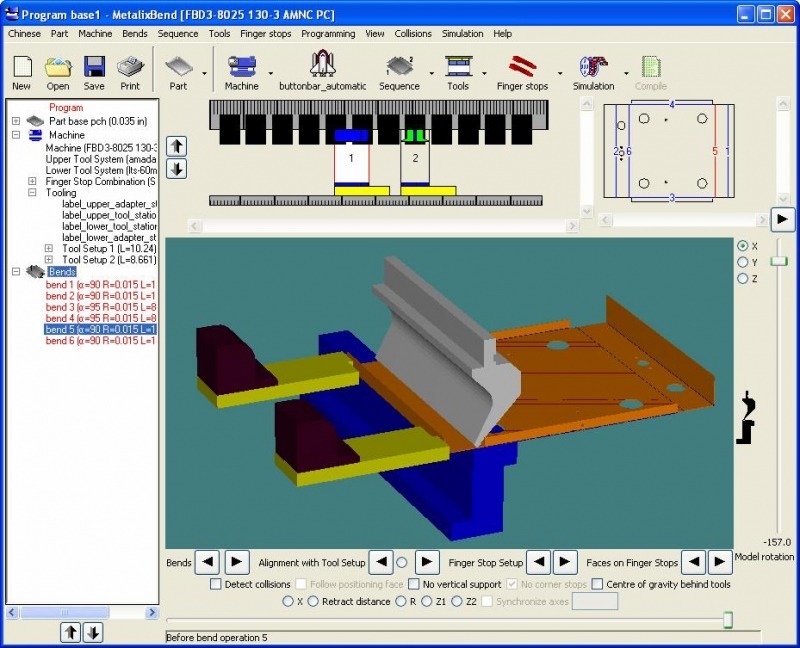Select bend 3 in the tree

(100, 307)
